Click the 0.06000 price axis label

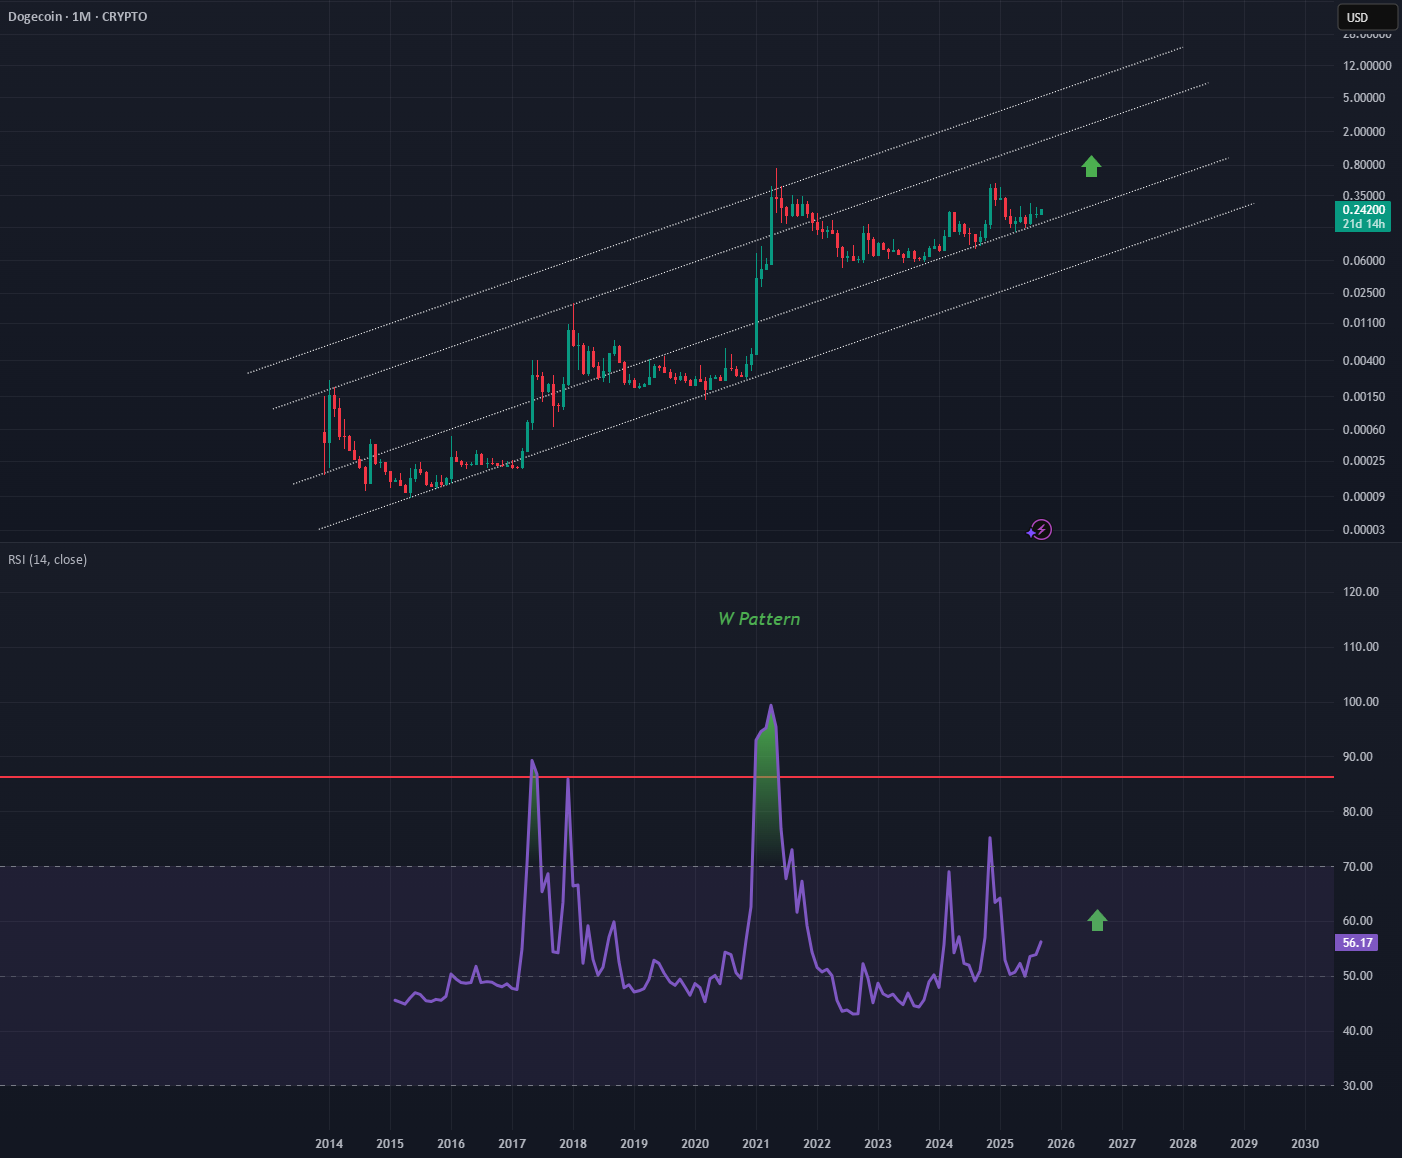click(1364, 261)
